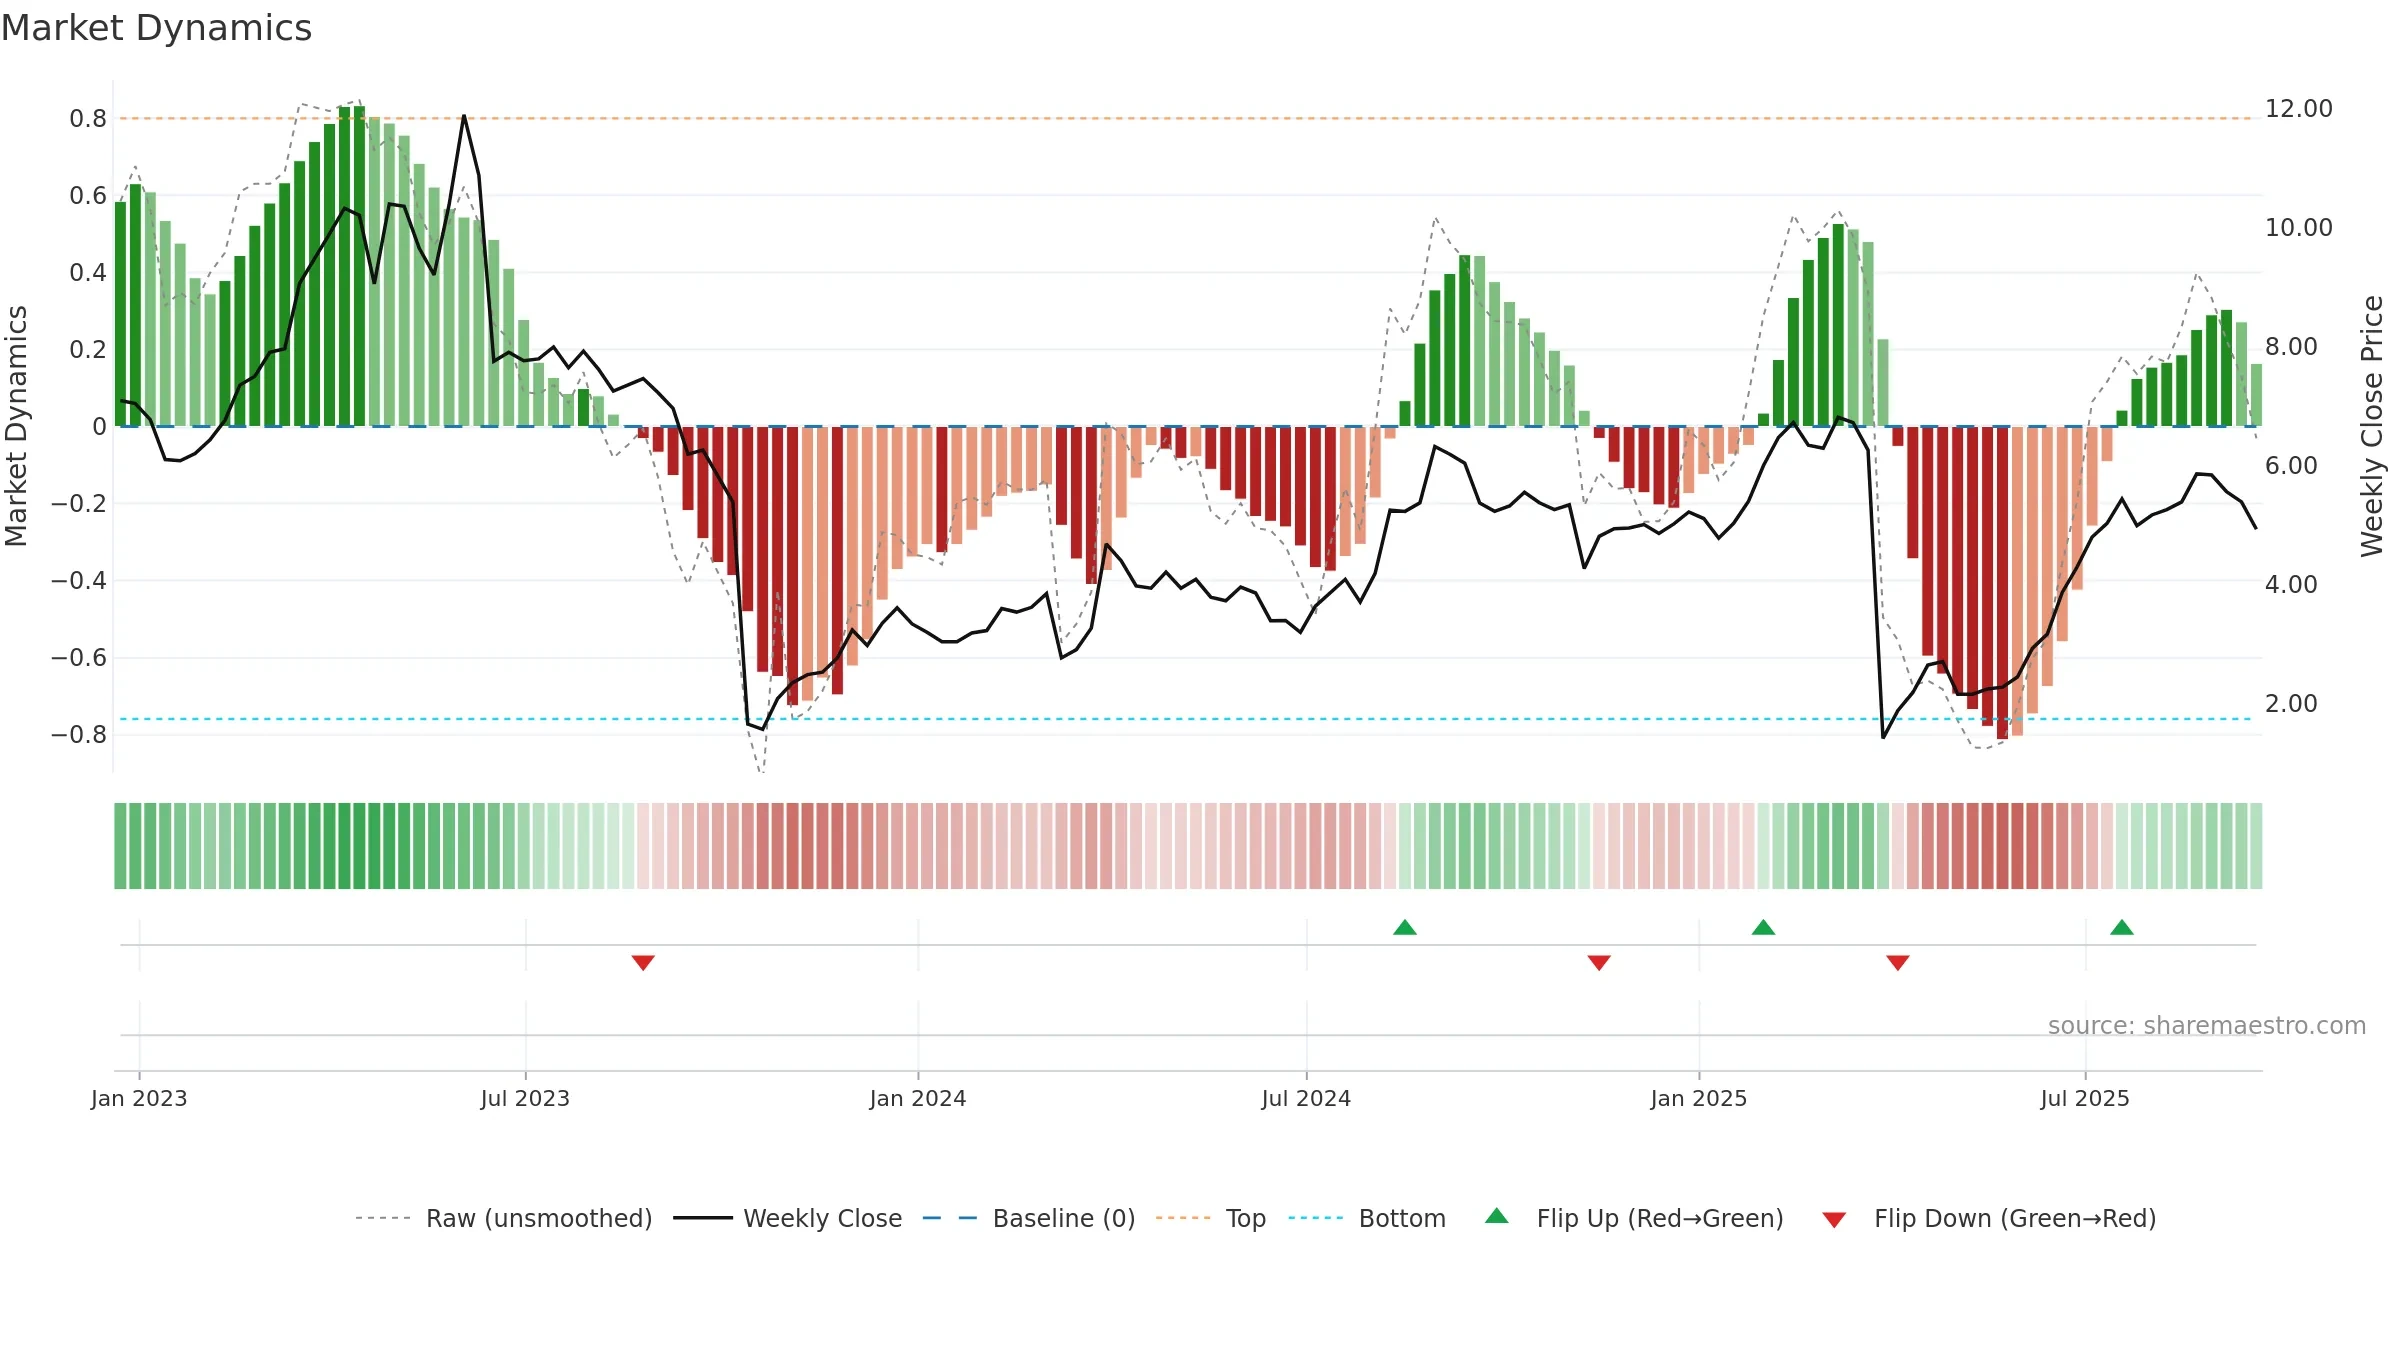2400x1350 pixels.
Task: Click the flip-up marker after Jul 2025
Action: [2122, 927]
